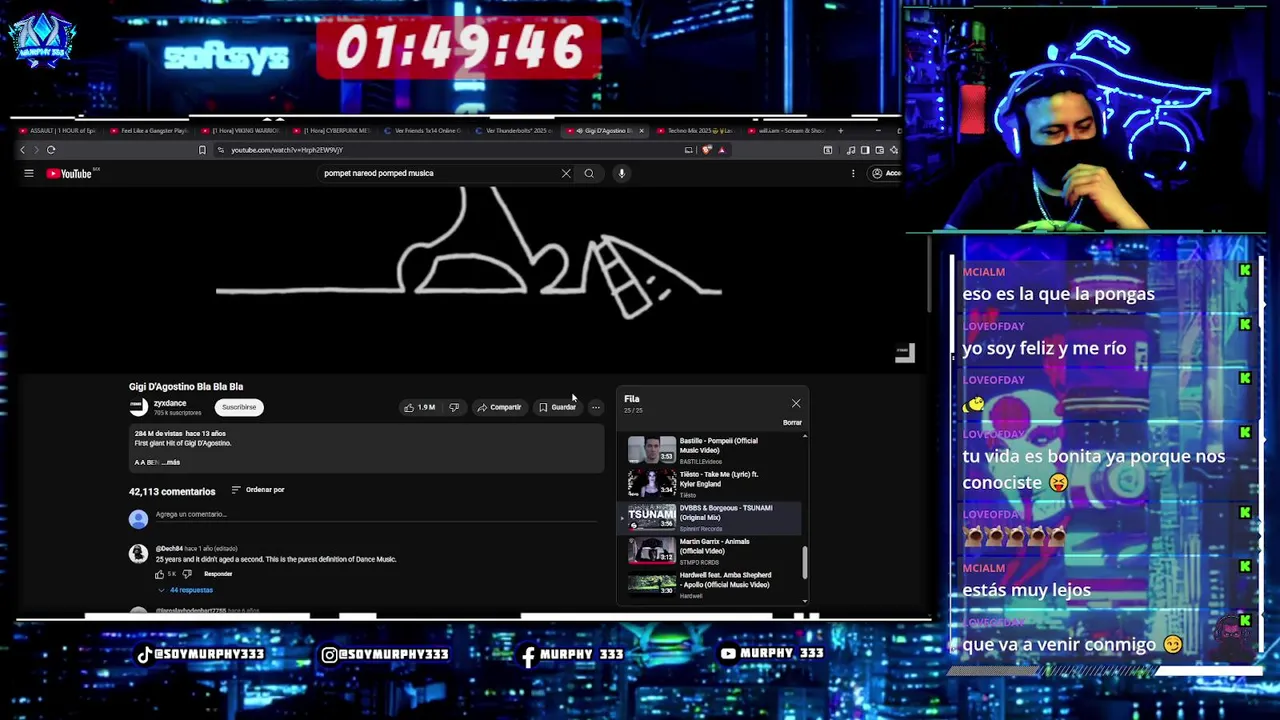The image size is (1280, 720).
Task: Bookmark this page icon in address bar
Action: [202, 150]
